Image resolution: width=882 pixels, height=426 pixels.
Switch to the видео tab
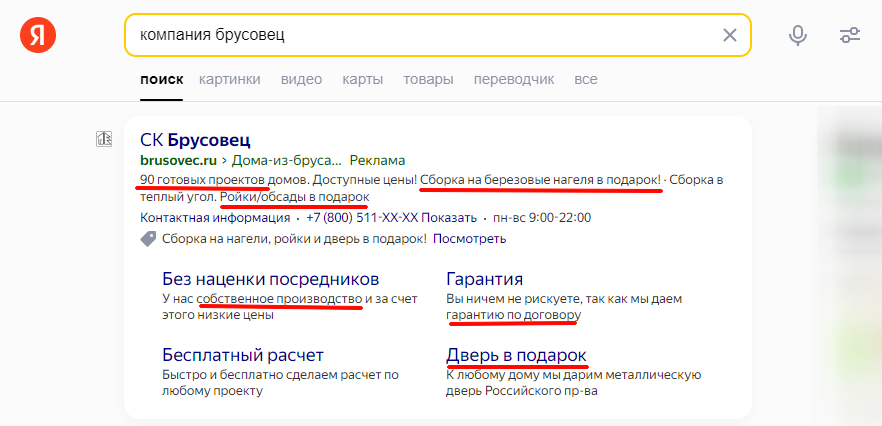[x=302, y=79]
